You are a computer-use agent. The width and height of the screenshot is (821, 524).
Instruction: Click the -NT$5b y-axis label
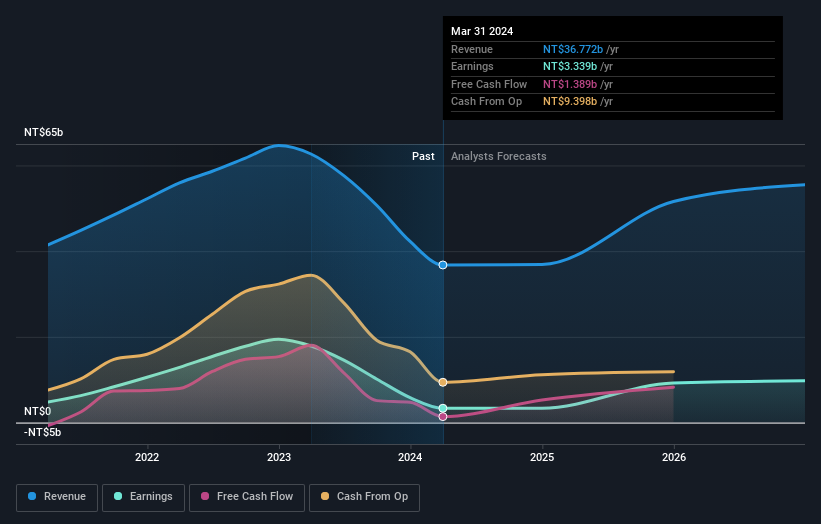tap(42, 432)
